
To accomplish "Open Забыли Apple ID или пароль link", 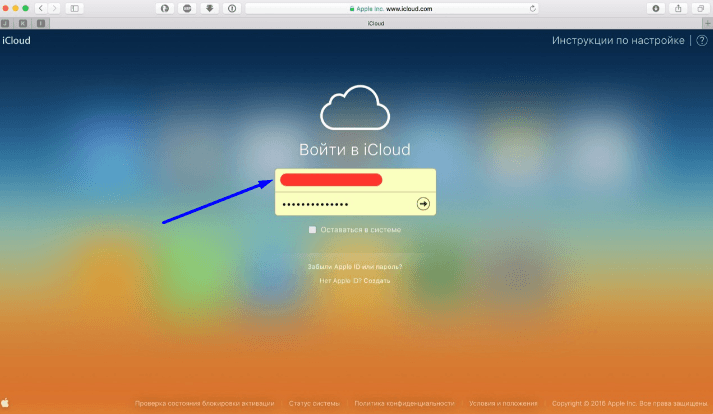I will [x=355, y=267].
